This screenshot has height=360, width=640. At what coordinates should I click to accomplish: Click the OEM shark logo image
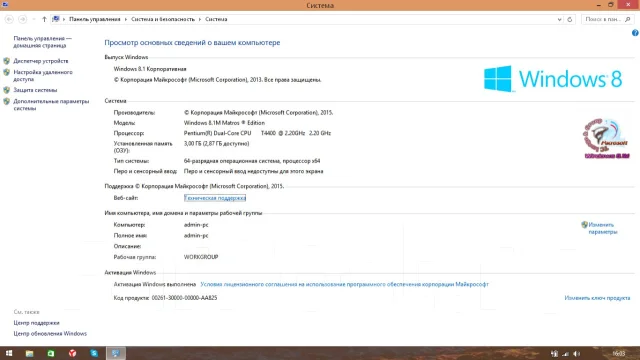607,138
